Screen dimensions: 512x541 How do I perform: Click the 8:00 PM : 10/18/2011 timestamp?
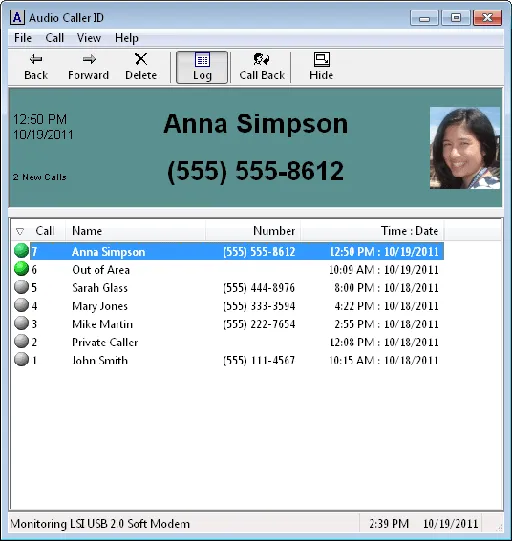[386, 288]
